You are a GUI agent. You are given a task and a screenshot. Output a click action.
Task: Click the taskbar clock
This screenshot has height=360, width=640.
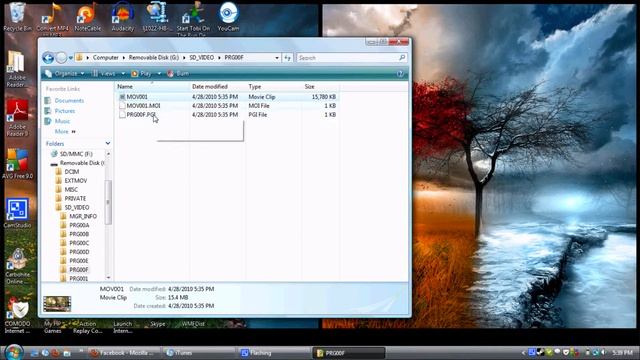(622, 352)
